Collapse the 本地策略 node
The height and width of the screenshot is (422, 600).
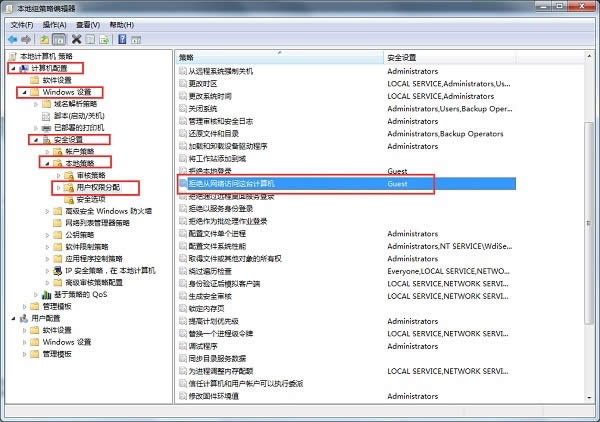pyautogui.click(x=48, y=163)
